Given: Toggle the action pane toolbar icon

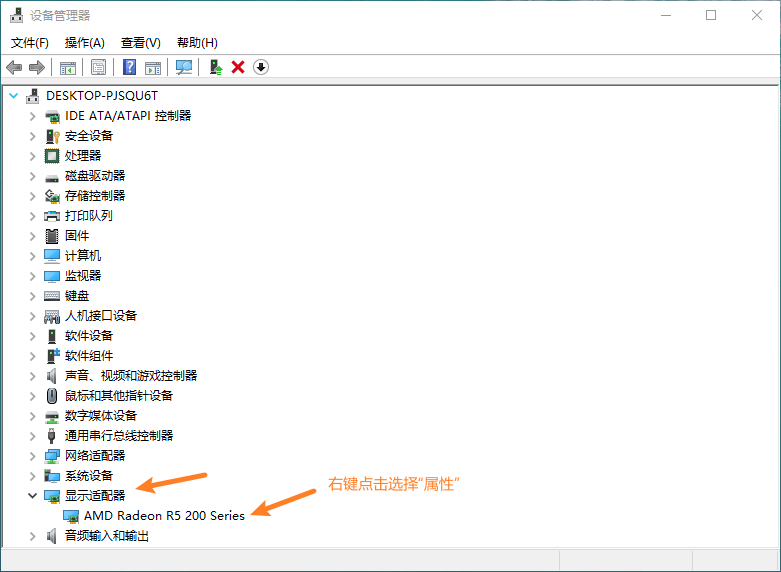Looking at the screenshot, I should 153,68.
